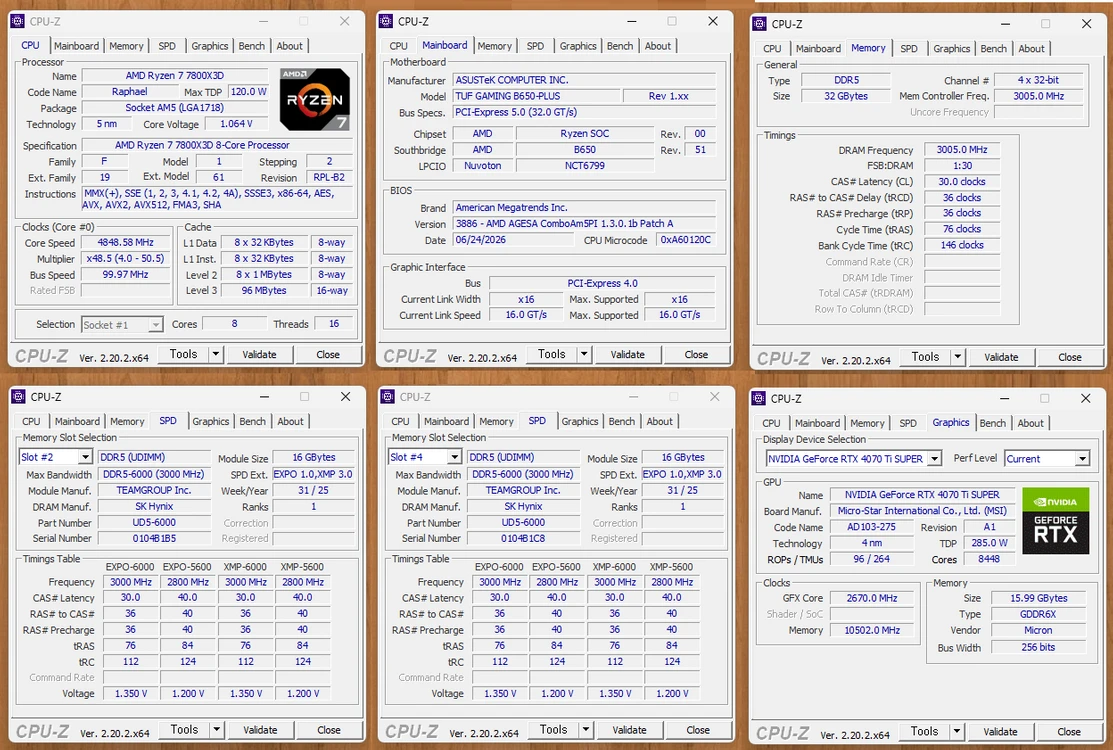Click the Tools button in the Memory window
This screenshot has height=750, width=1113.
(925, 357)
